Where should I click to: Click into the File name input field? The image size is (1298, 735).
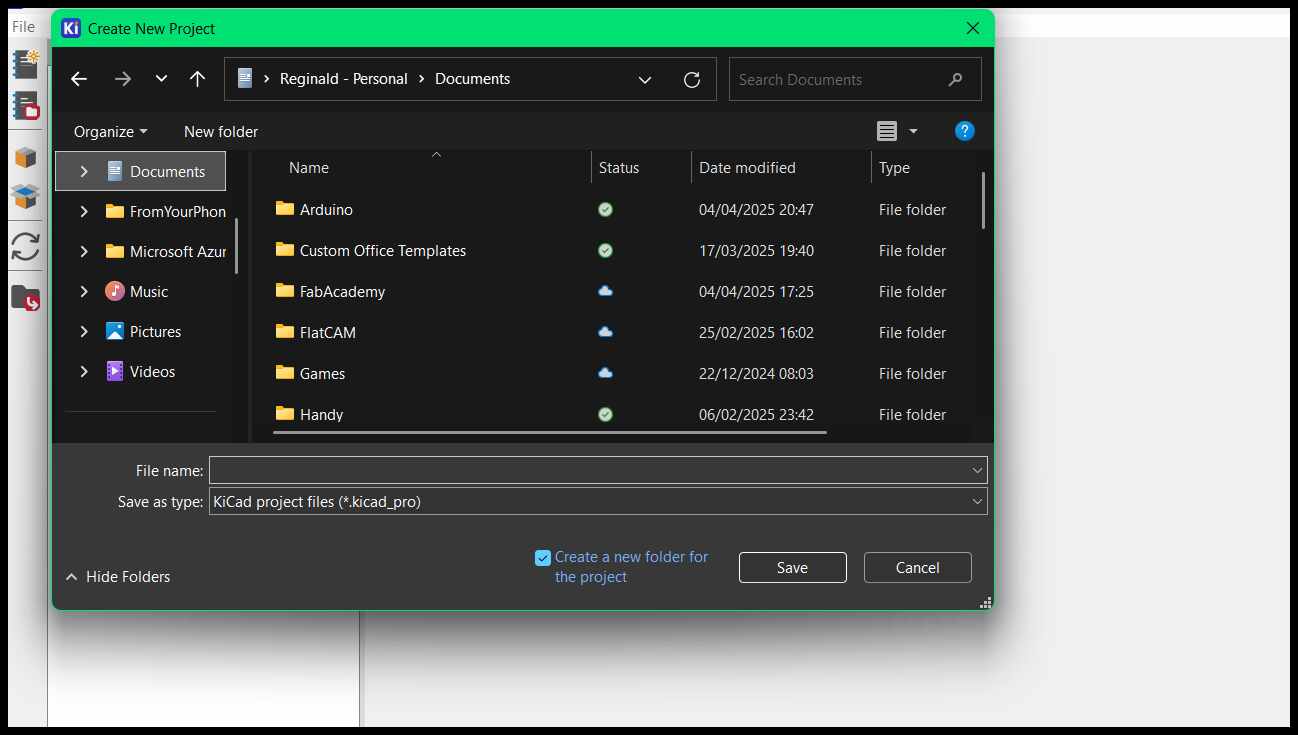coord(590,470)
